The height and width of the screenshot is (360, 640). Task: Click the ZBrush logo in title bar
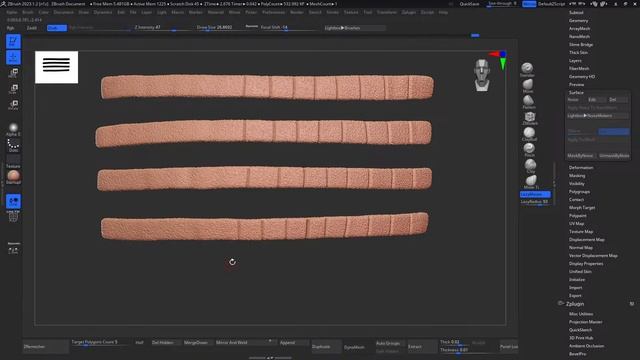coord(3,4)
